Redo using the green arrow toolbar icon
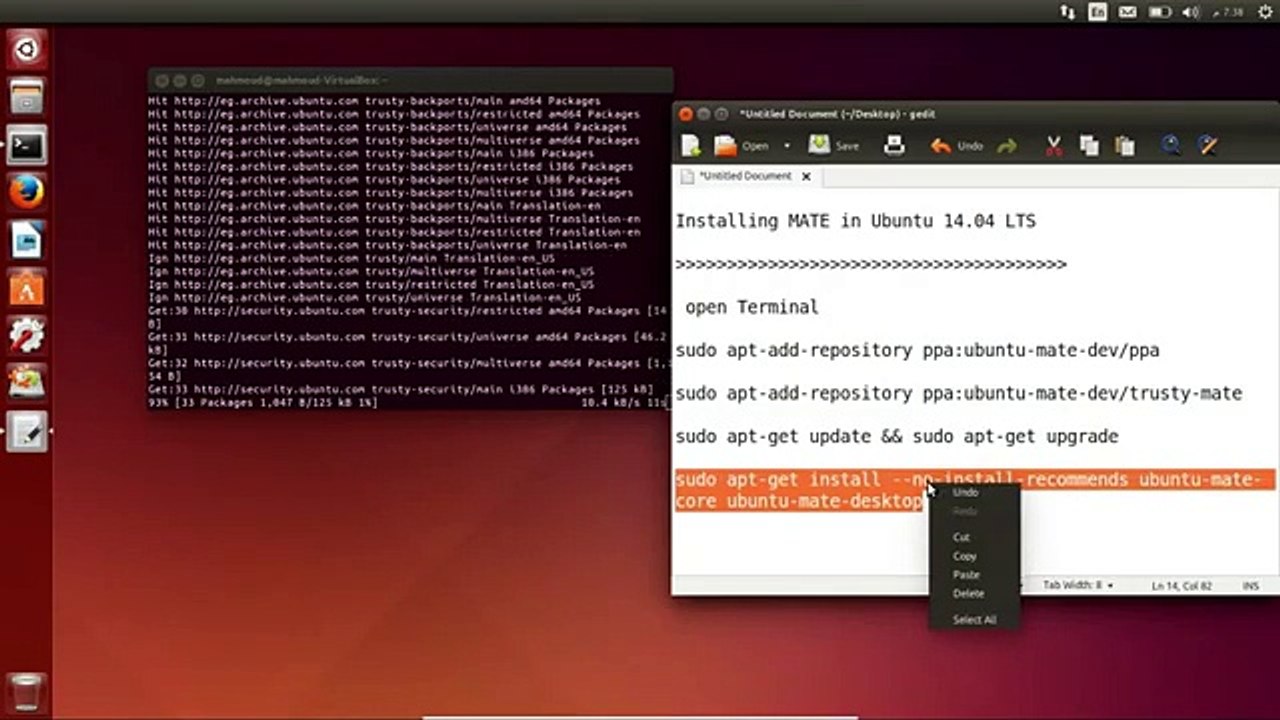1280x720 pixels. [1007, 146]
